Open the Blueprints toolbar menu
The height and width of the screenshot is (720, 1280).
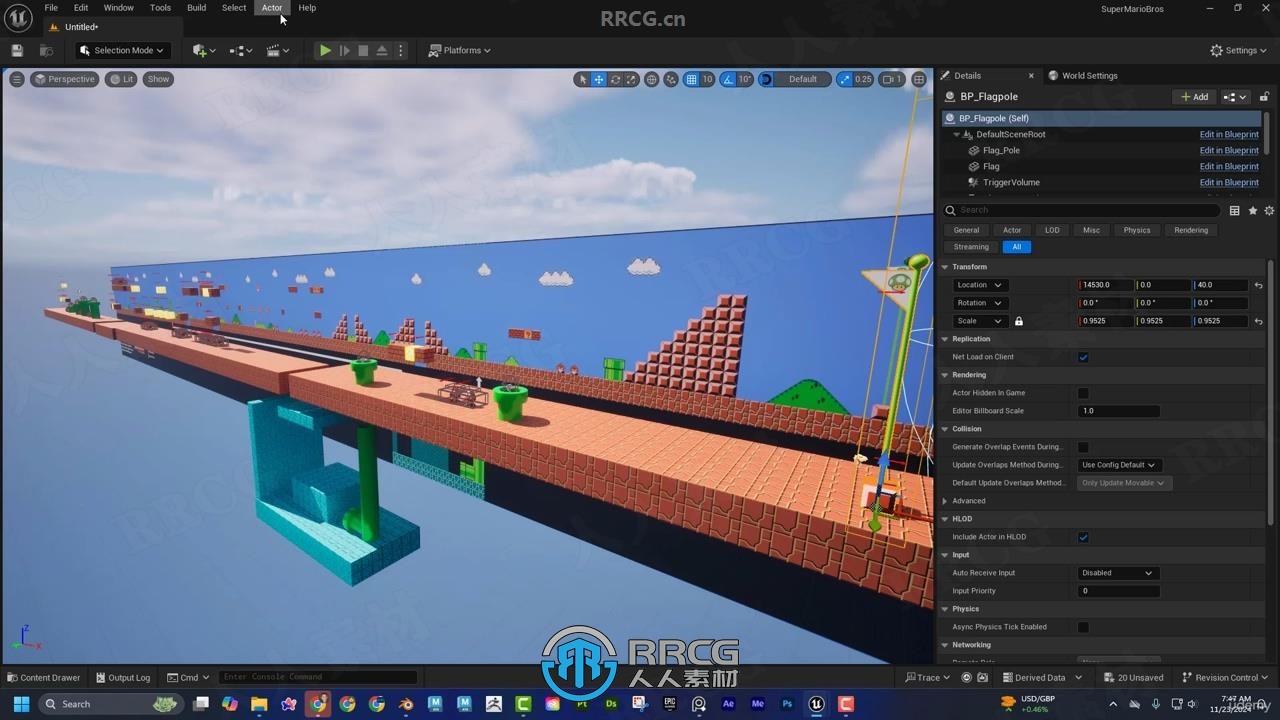click(241, 50)
